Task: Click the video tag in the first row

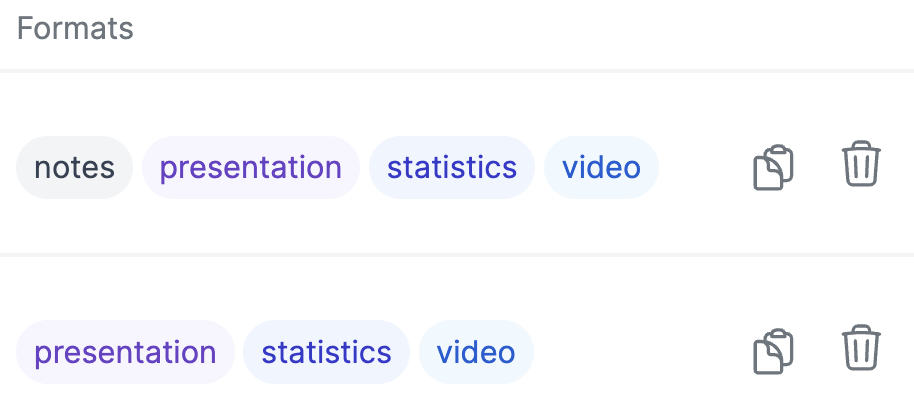Action: click(x=601, y=167)
